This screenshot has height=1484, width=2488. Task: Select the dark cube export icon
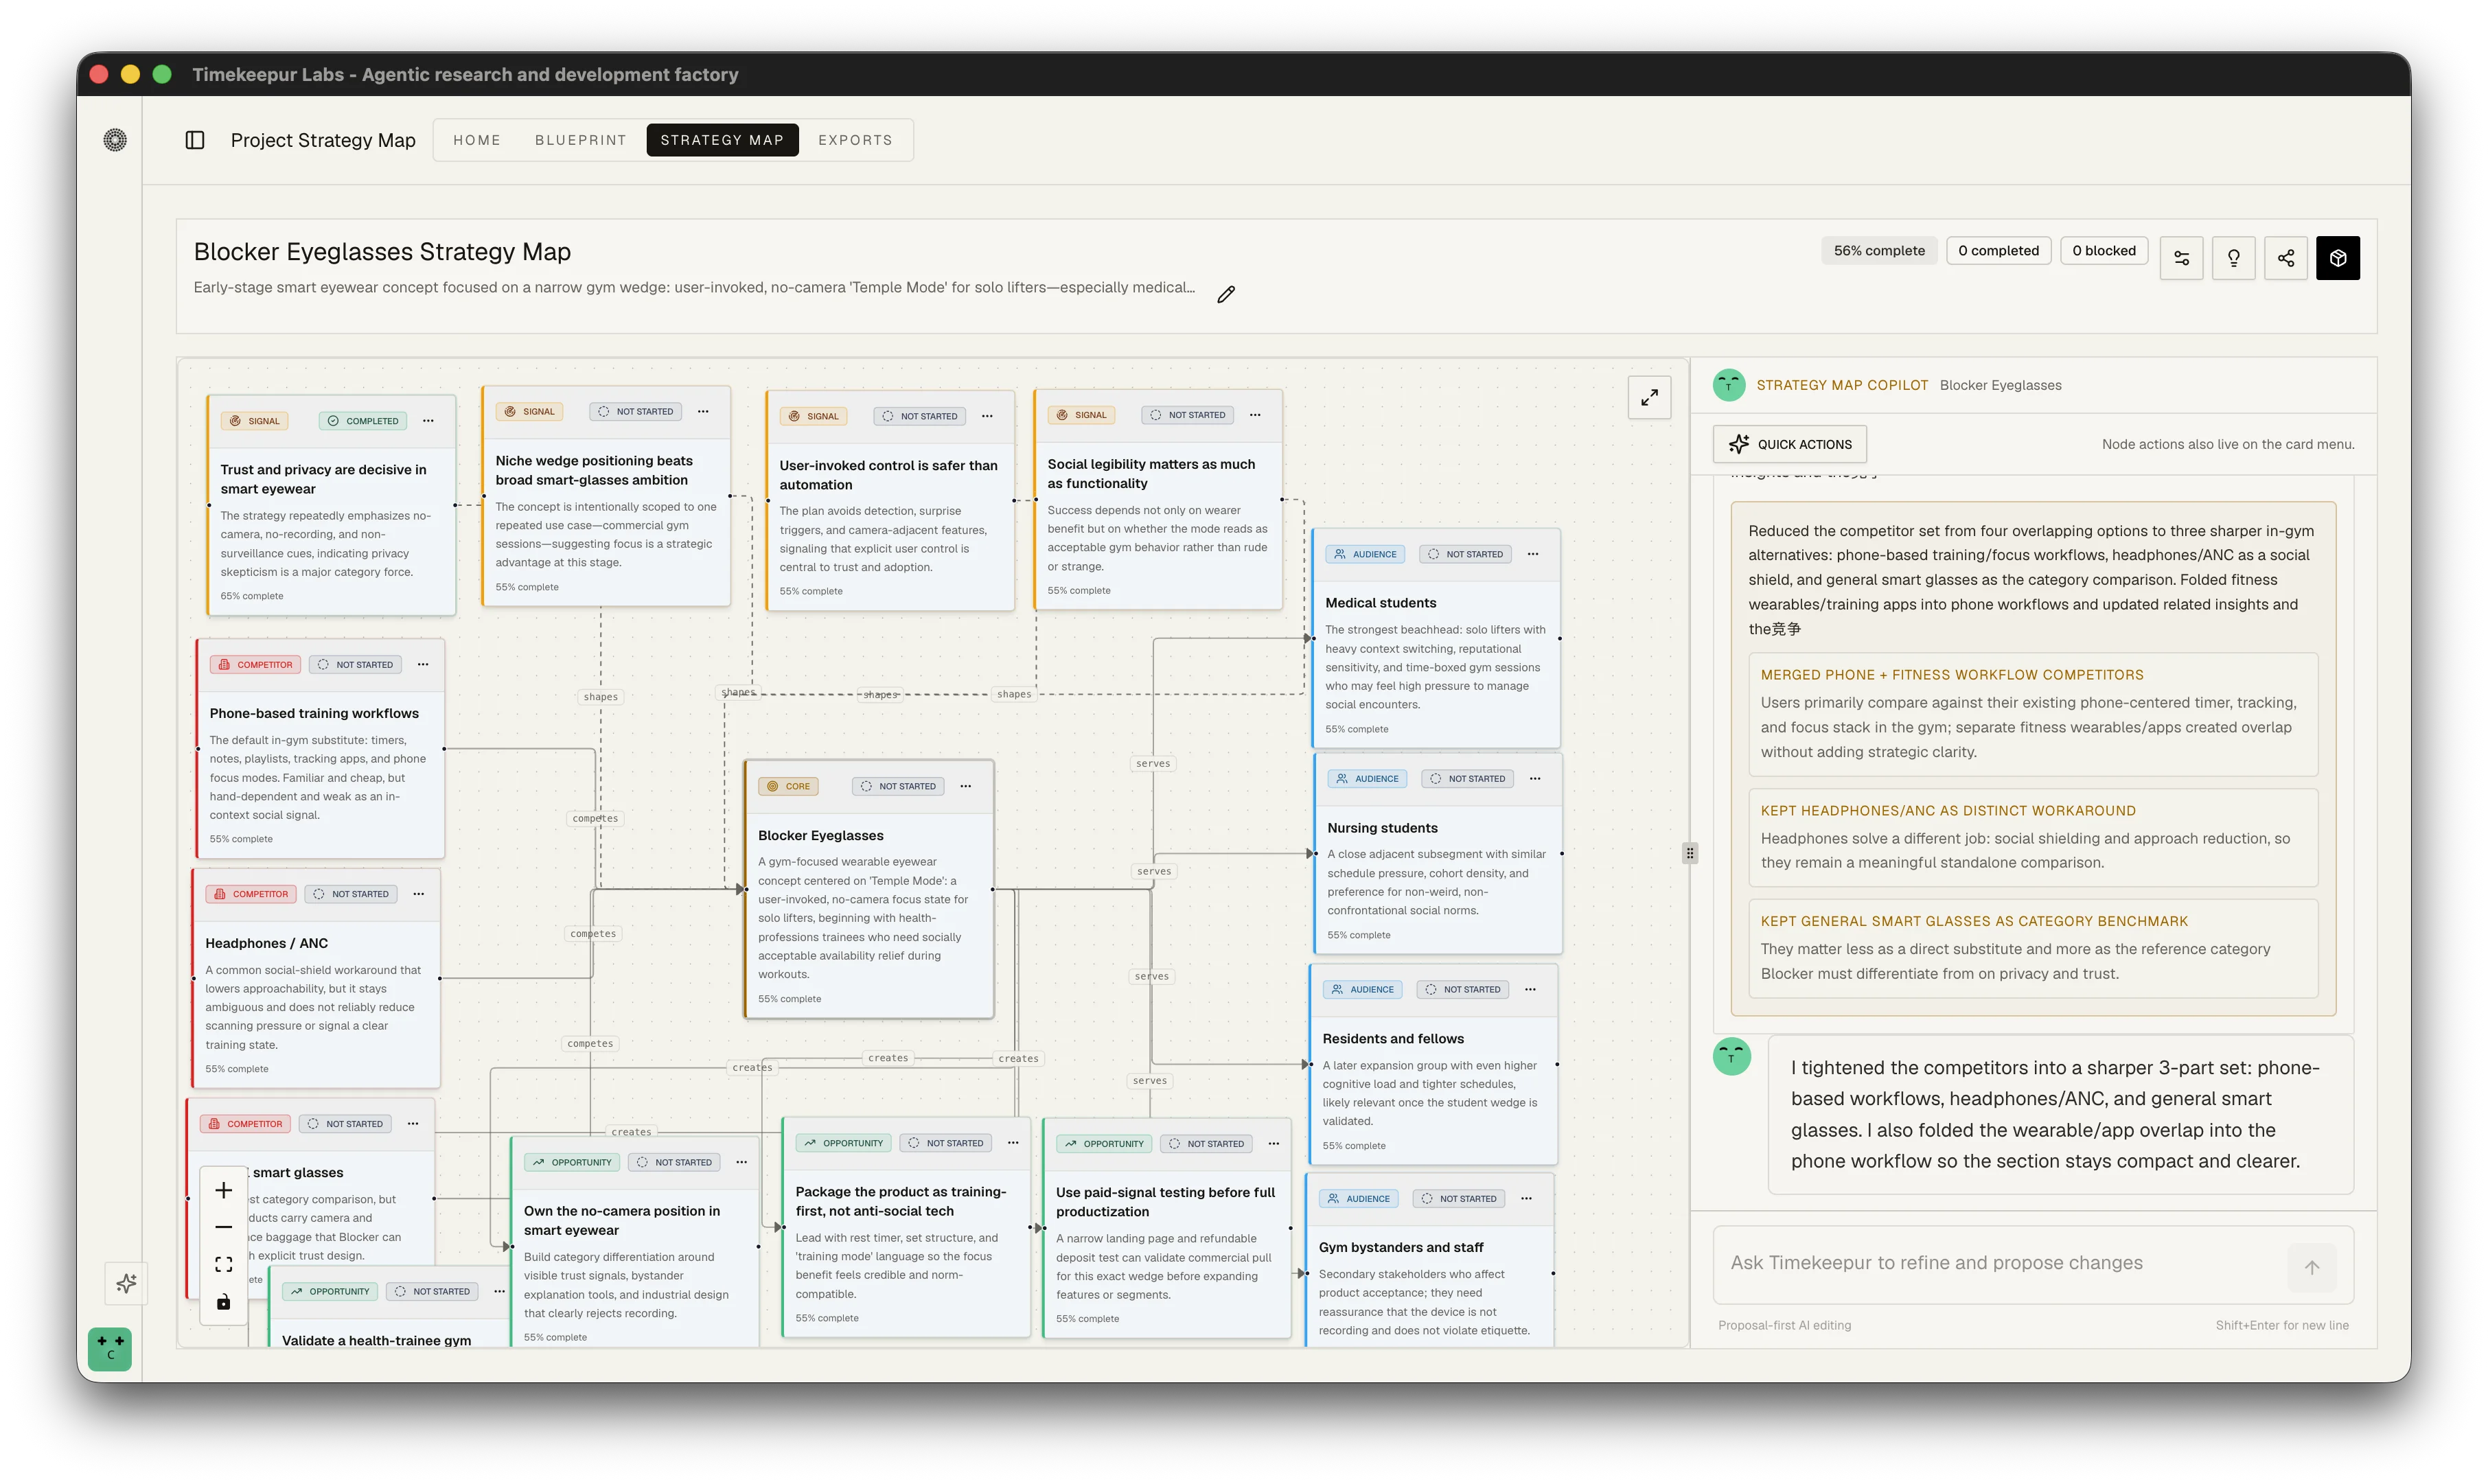[2339, 257]
